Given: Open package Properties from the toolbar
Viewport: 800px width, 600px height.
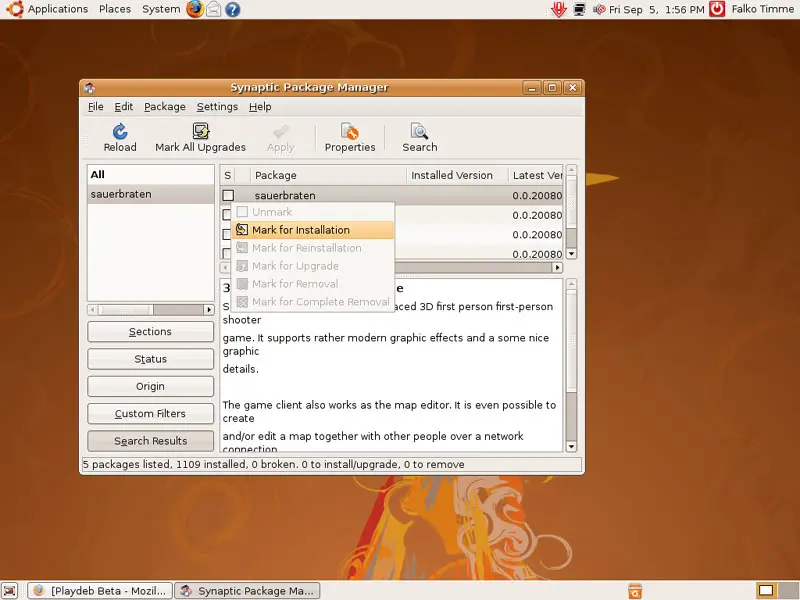Looking at the screenshot, I should [350, 138].
